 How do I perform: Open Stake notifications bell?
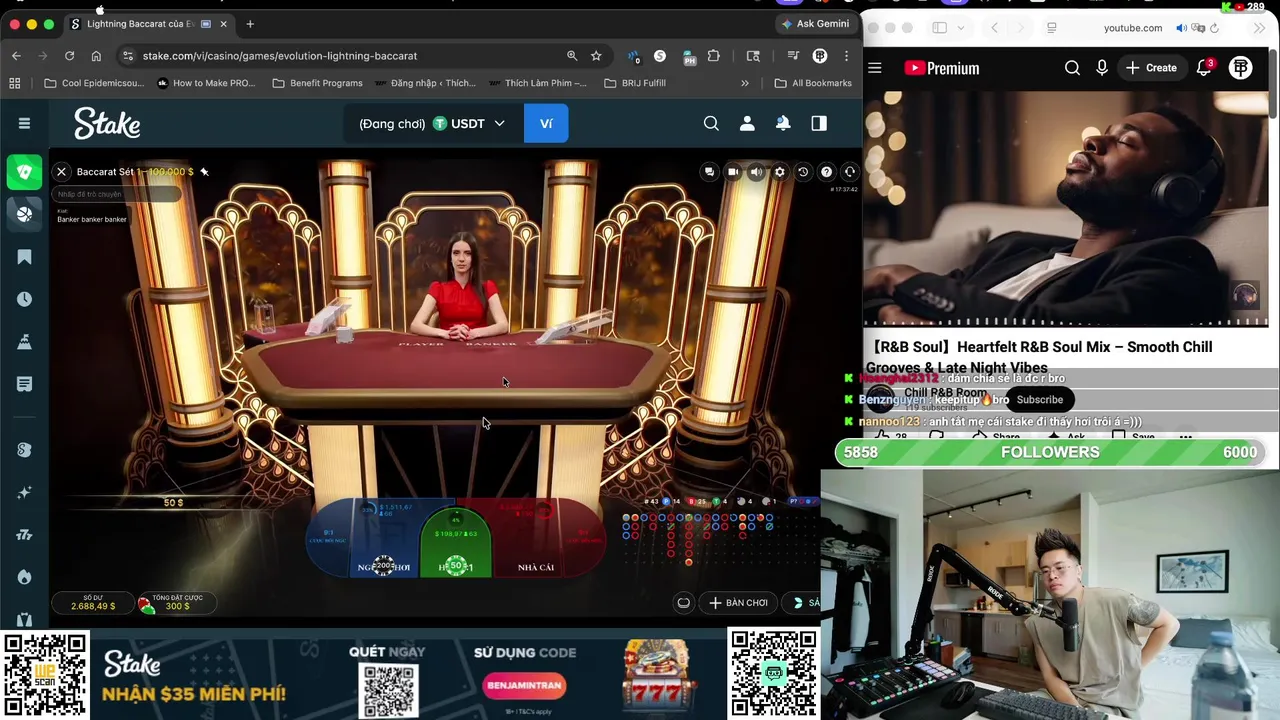point(783,124)
